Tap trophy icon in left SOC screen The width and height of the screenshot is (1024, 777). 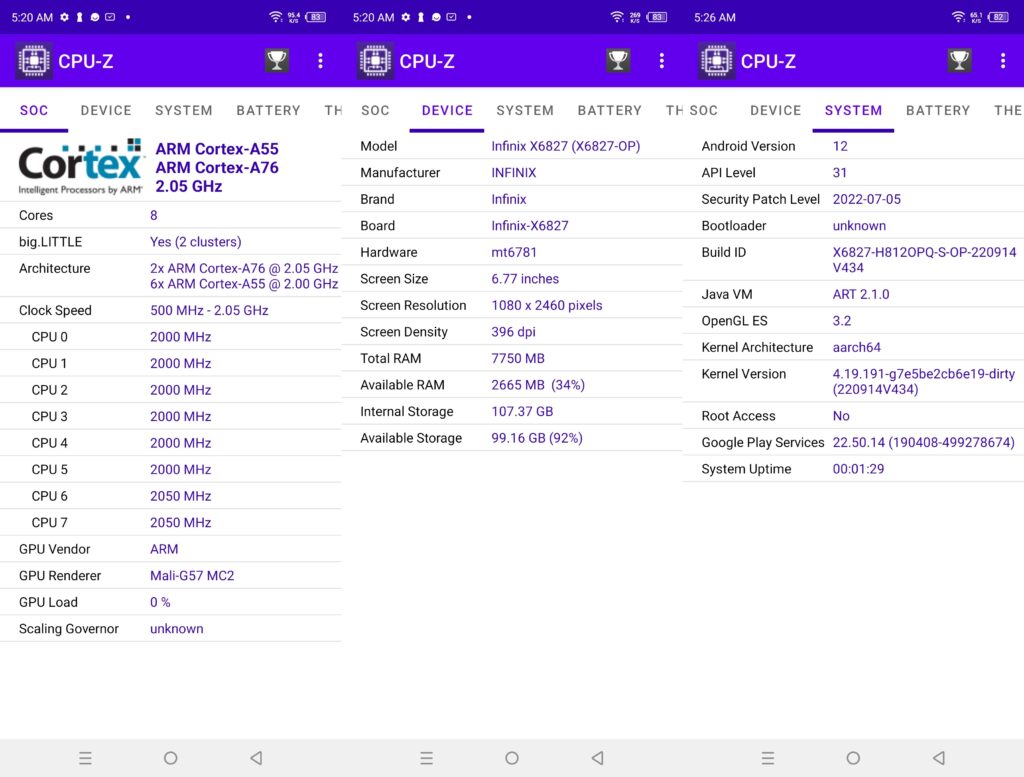click(x=277, y=61)
